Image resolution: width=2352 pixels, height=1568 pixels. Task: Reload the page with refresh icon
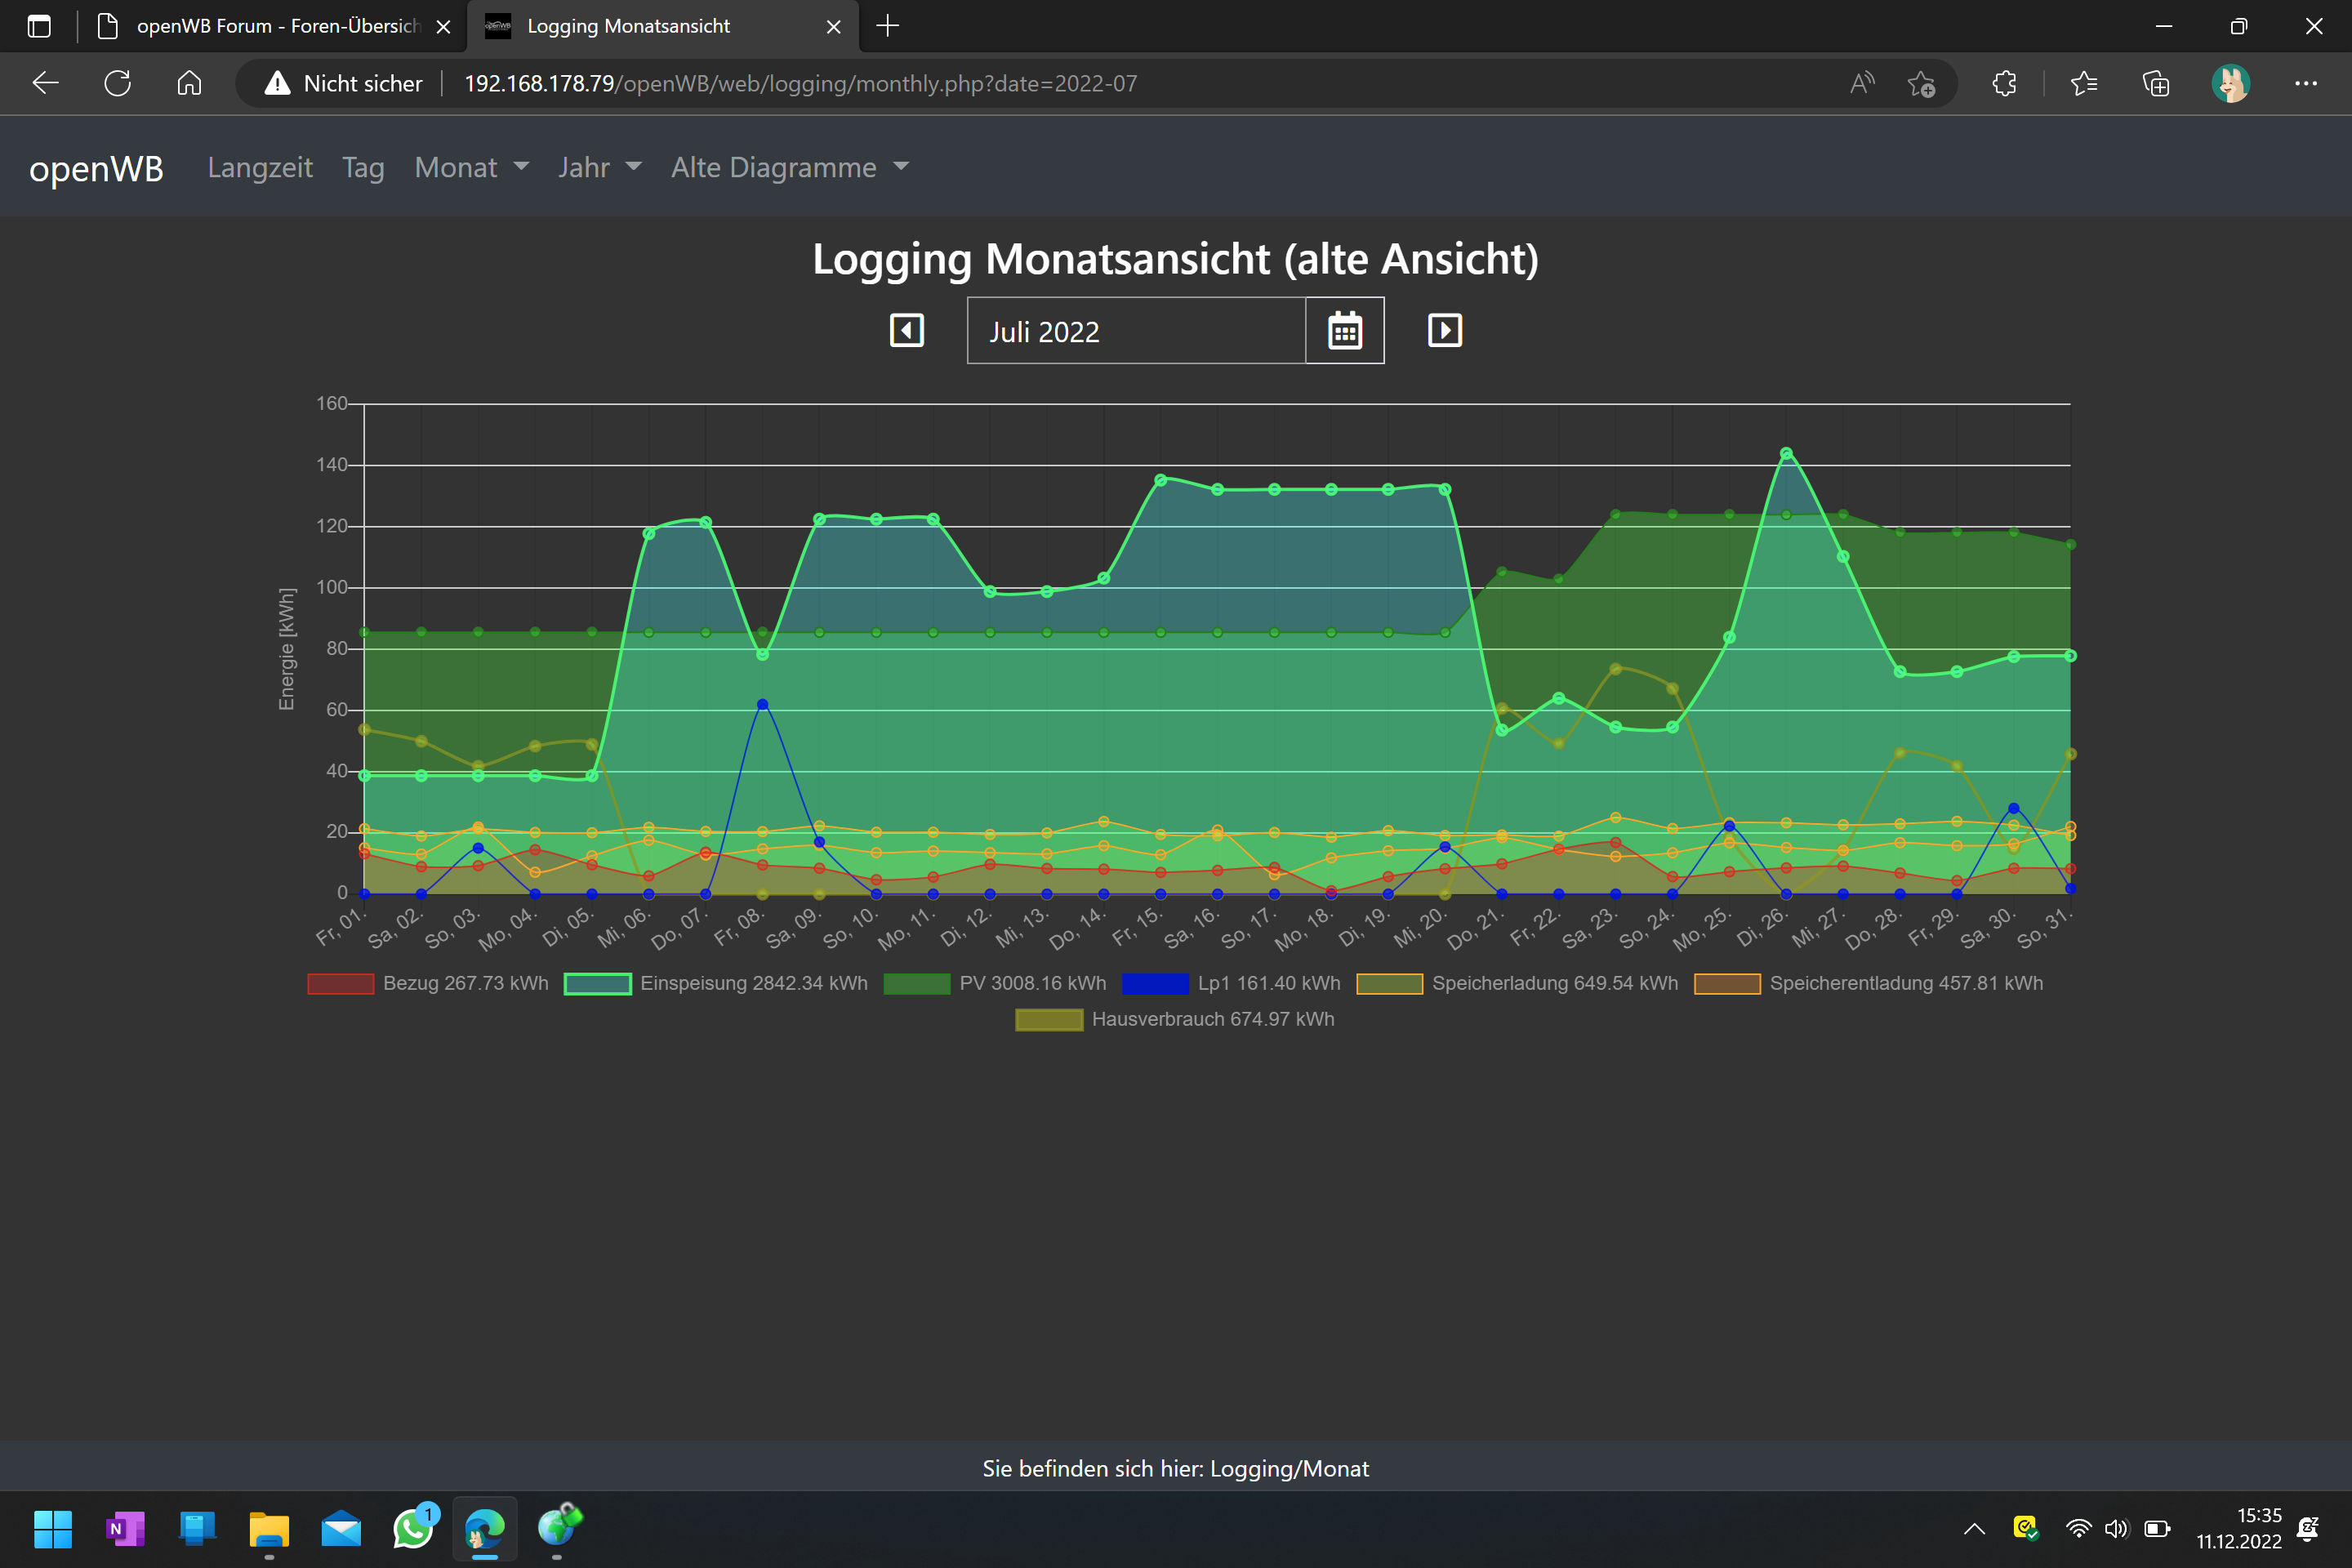pos(118,83)
